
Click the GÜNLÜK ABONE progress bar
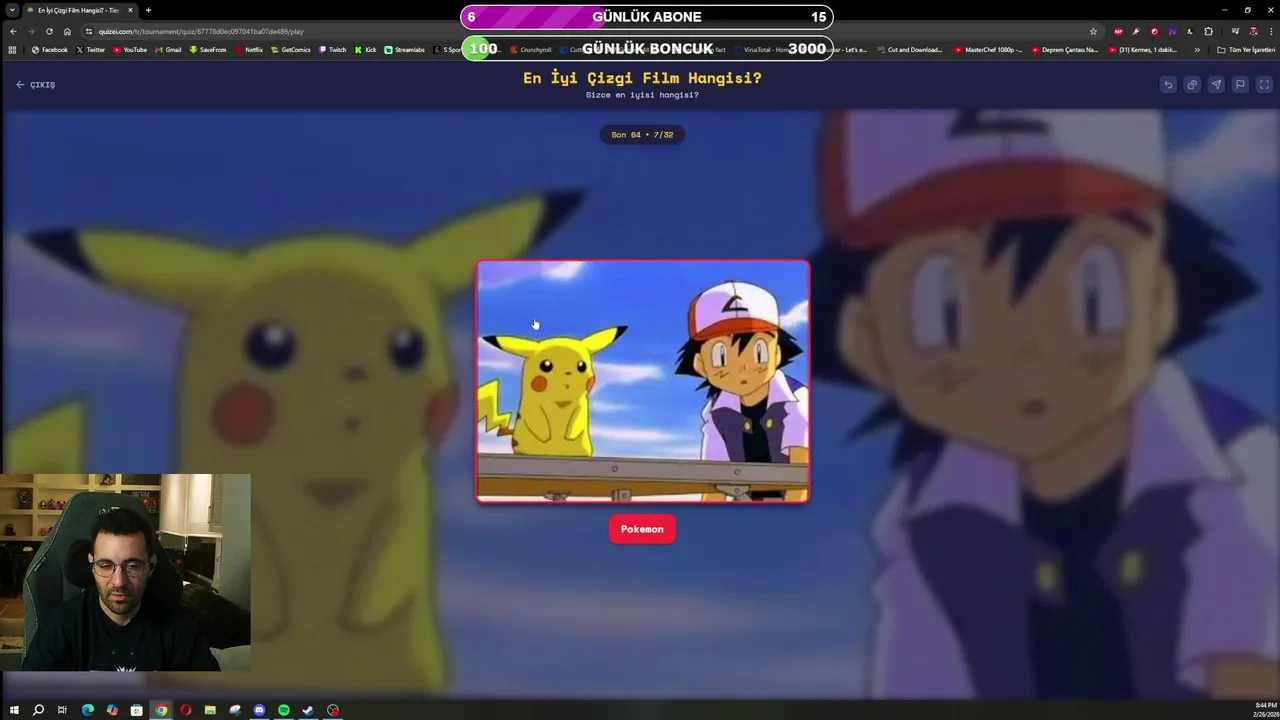coord(647,17)
